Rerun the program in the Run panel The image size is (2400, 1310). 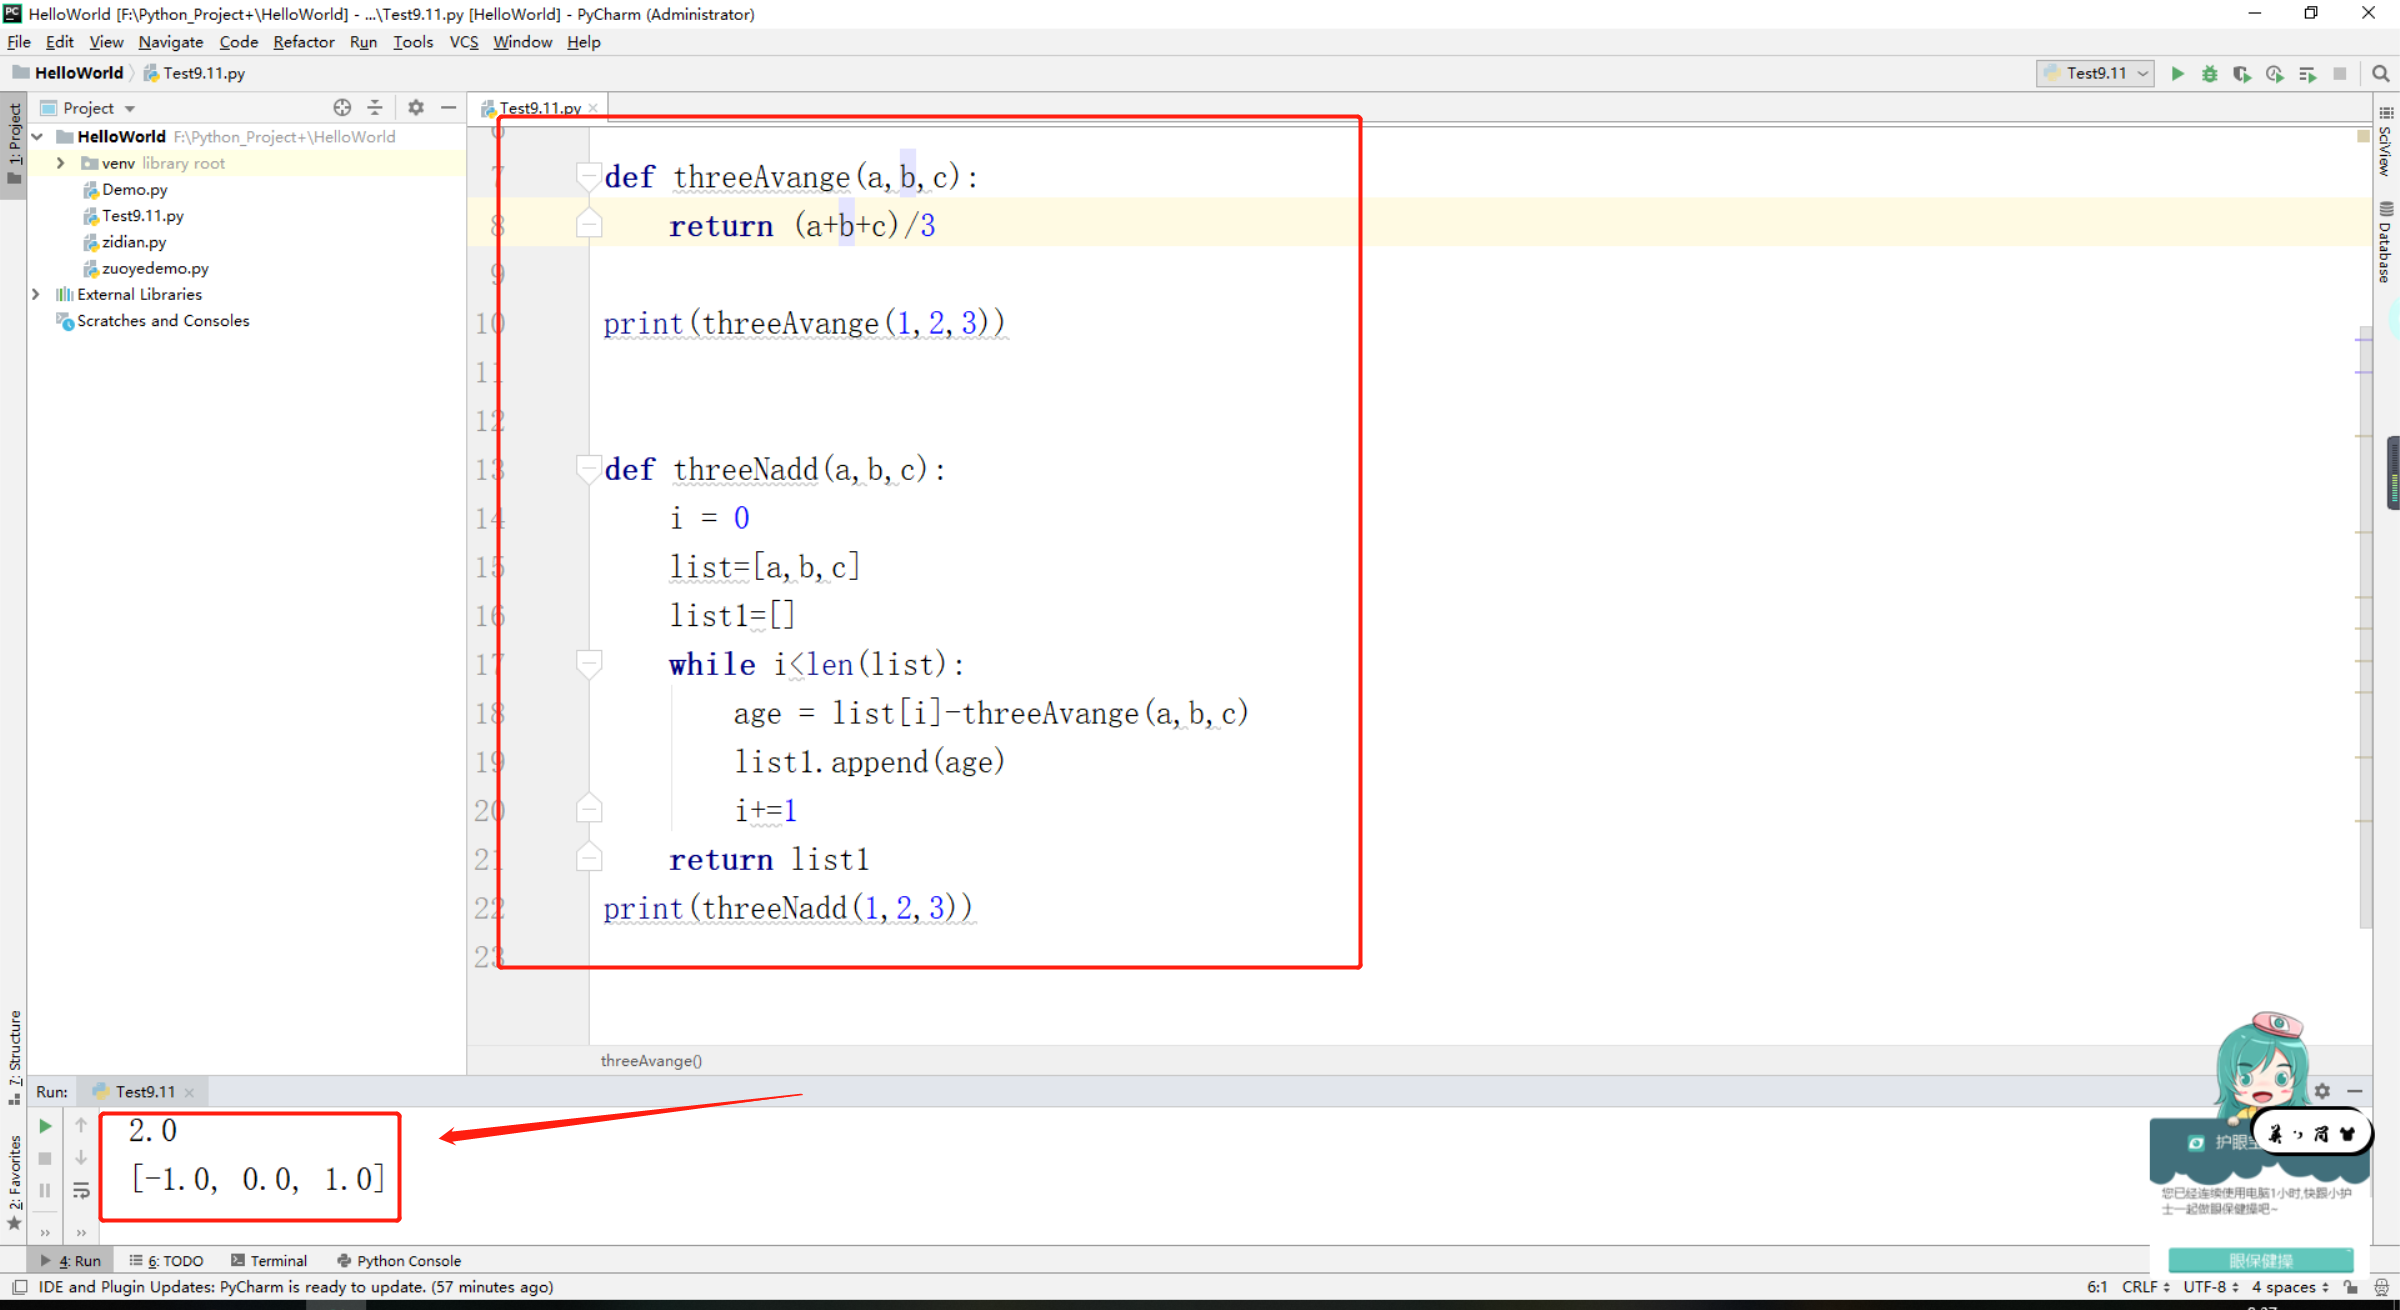point(44,1124)
